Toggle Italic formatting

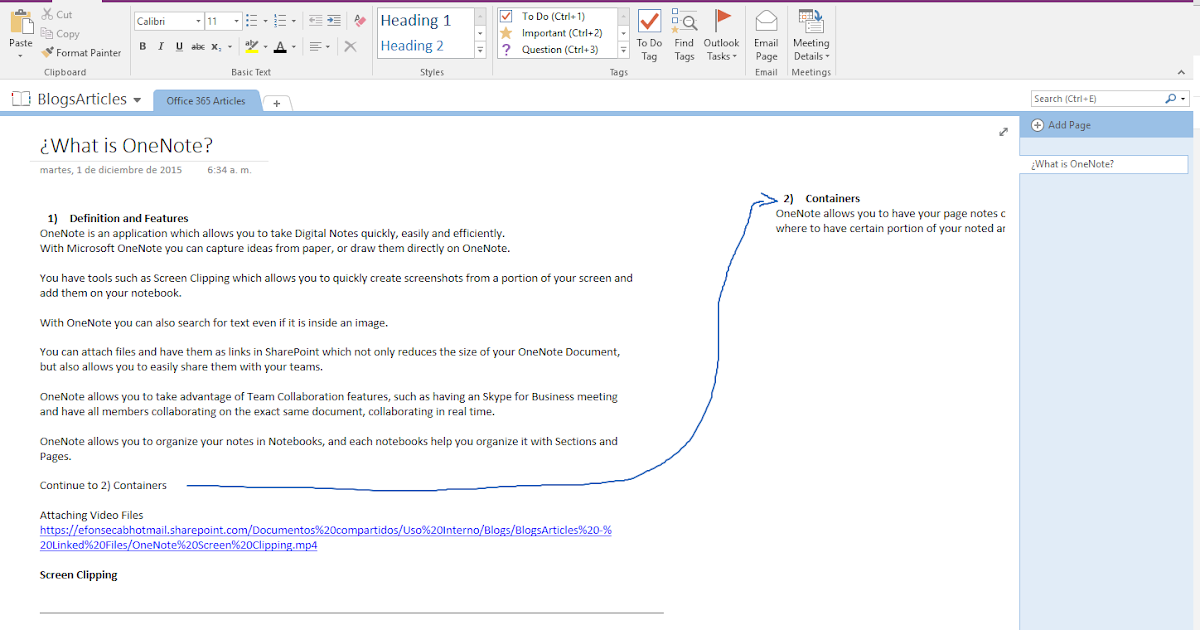pyautogui.click(x=161, y=47)
